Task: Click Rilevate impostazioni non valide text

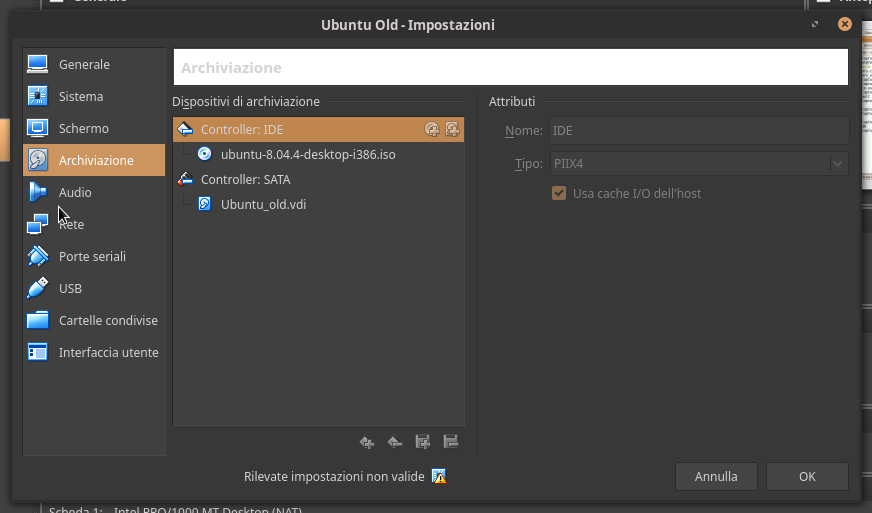Action: coord(334,477)
